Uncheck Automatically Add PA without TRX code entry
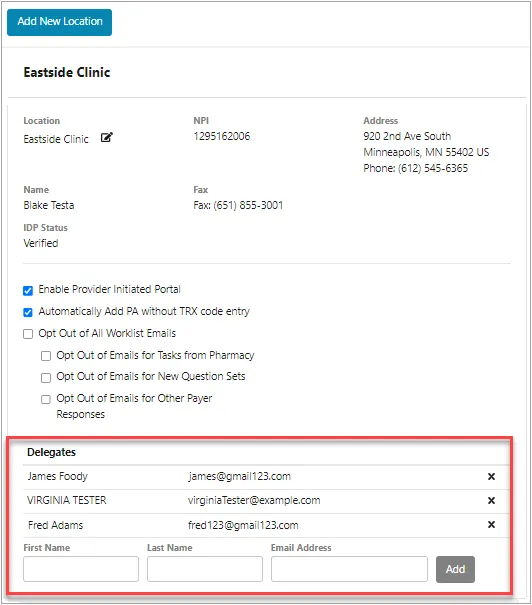 point(28,312)
